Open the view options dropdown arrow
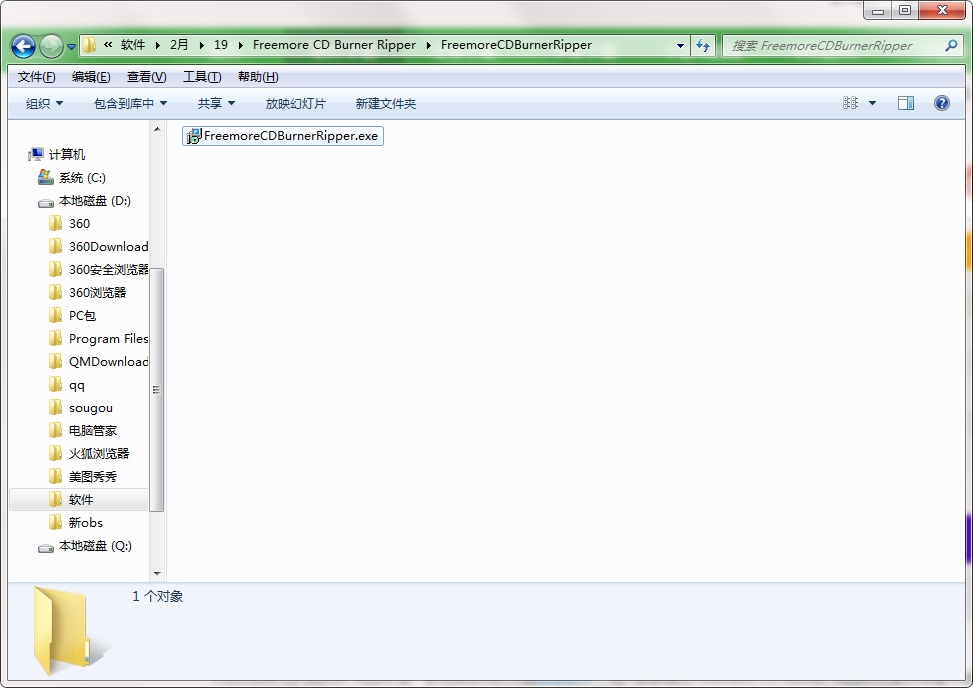Screen dimensions: 973x688 pyautogui.click(x=872, y=103)
